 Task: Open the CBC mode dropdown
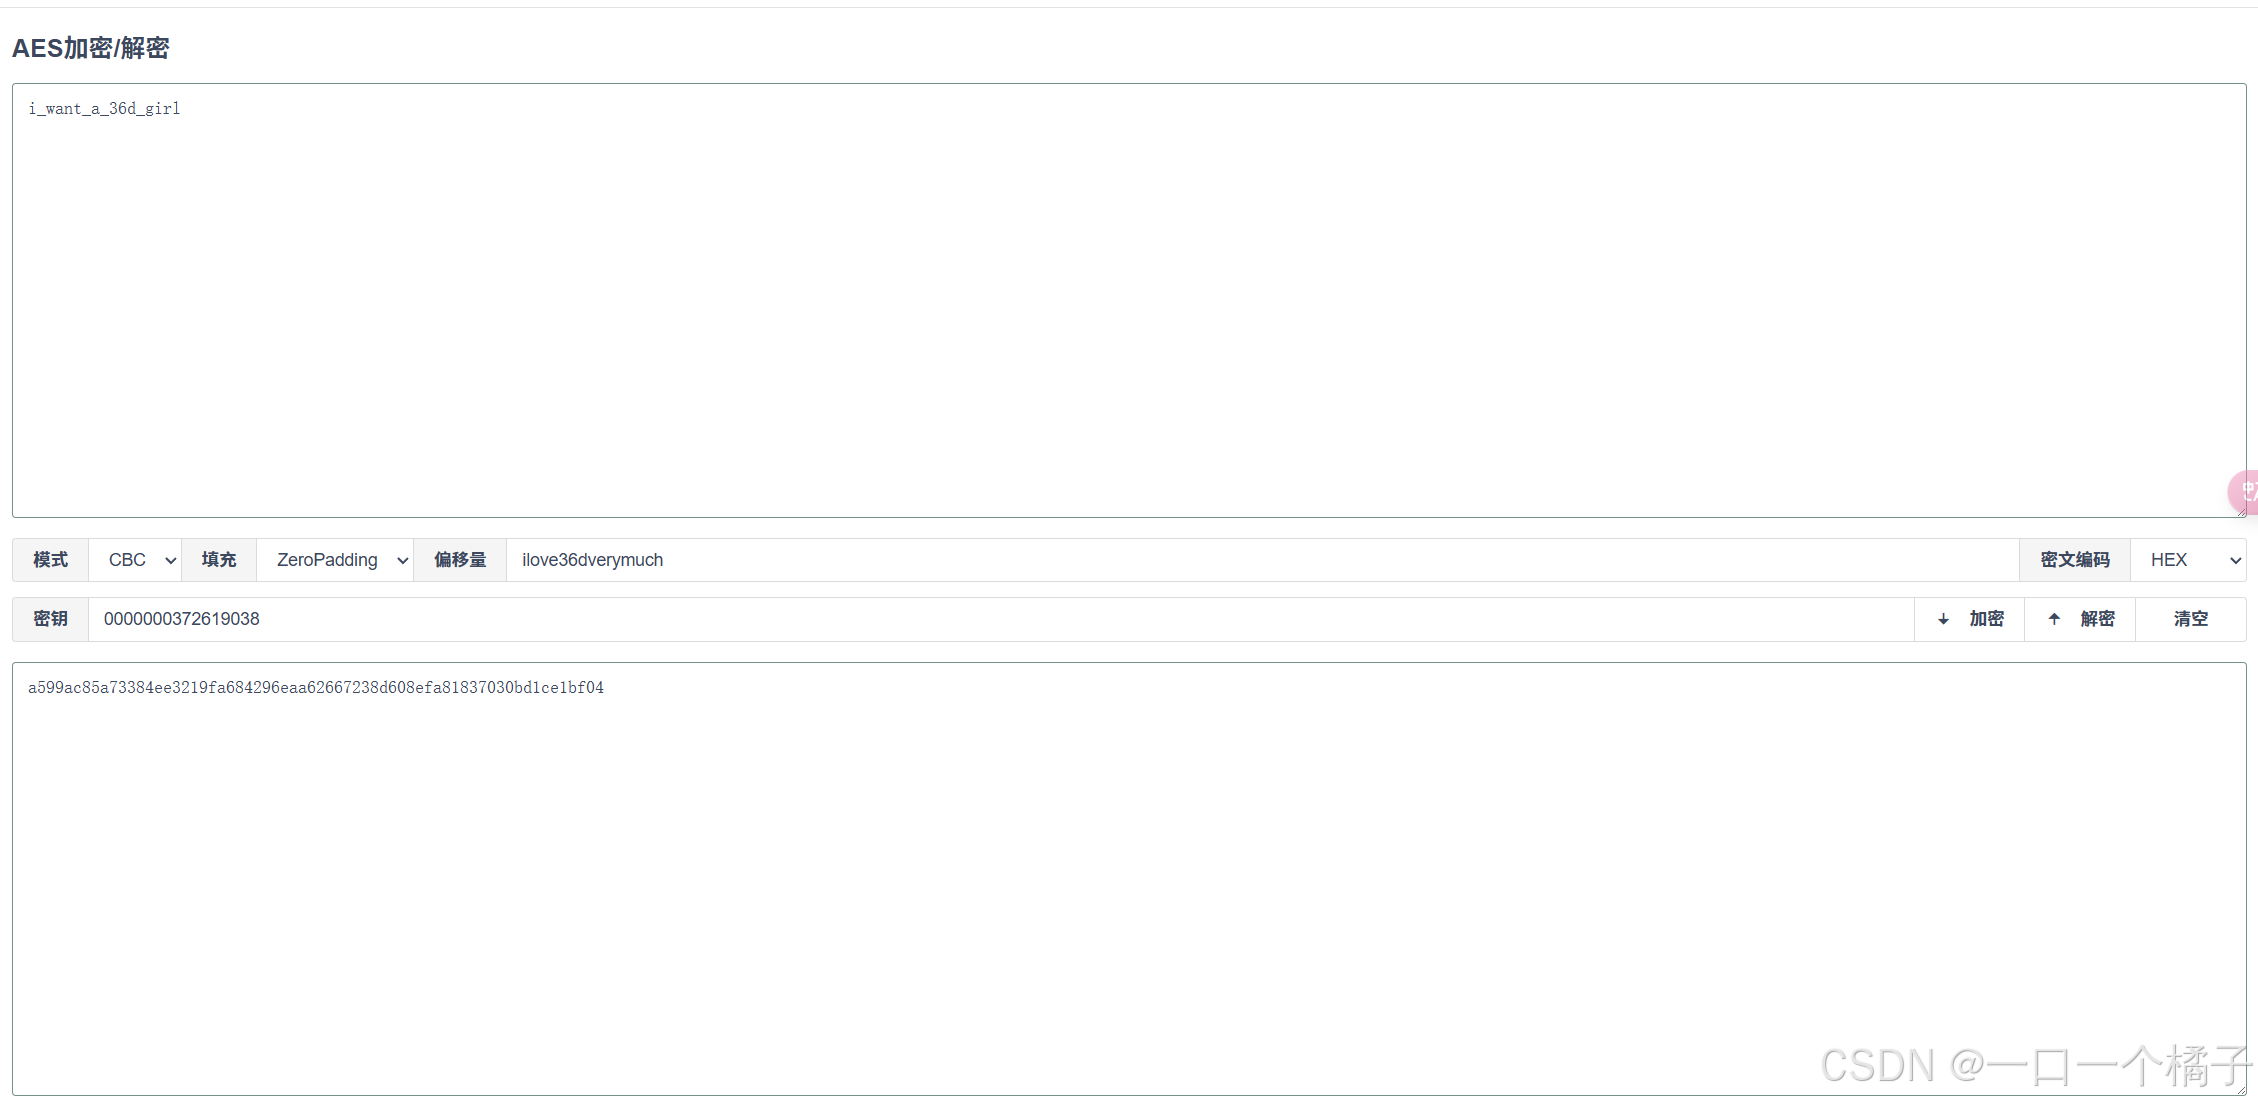click(x=135, y=560)
